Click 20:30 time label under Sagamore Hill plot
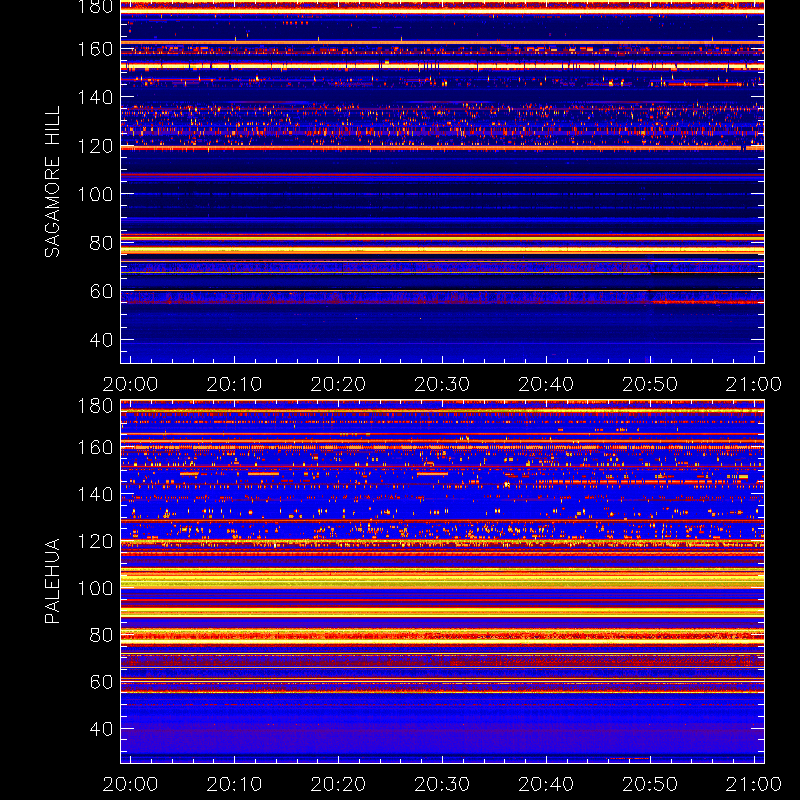The image size is (800, 800). coord(442,384)
